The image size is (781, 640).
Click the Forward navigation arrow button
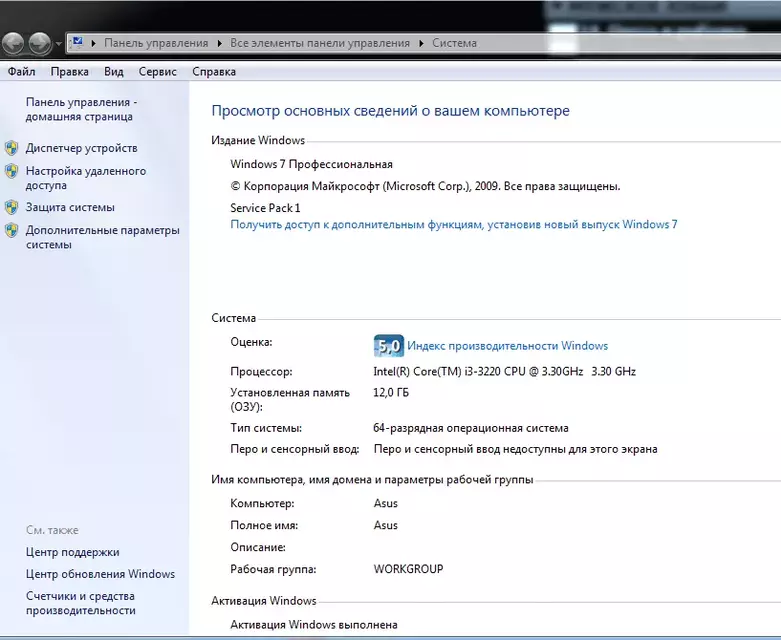point(40,43)
